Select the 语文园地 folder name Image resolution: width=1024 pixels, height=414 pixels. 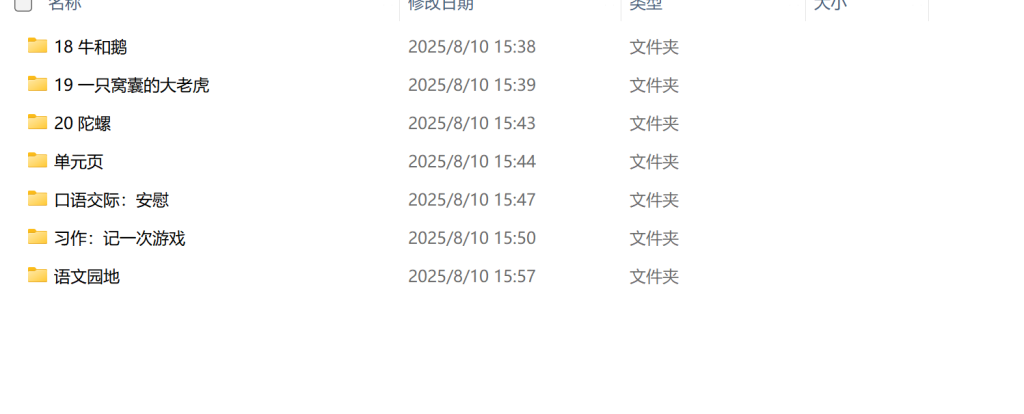[87, 277]
